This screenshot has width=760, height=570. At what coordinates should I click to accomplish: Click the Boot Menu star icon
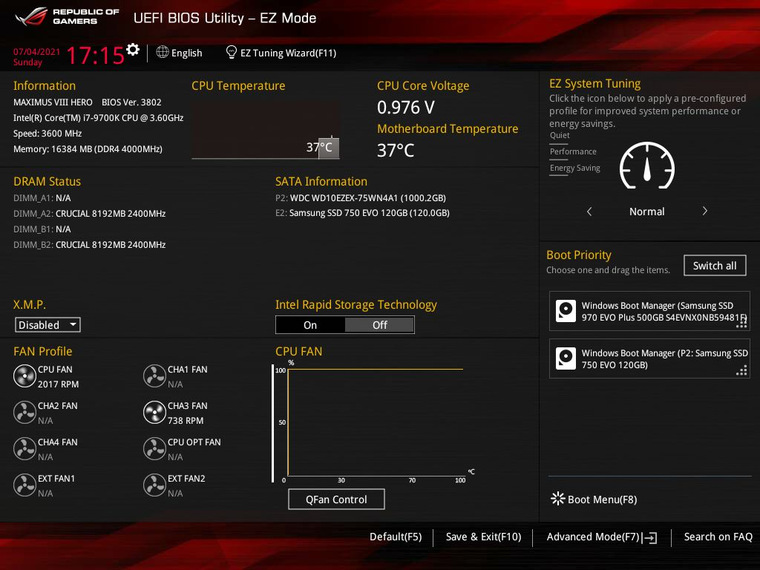(x=558, y=499)
